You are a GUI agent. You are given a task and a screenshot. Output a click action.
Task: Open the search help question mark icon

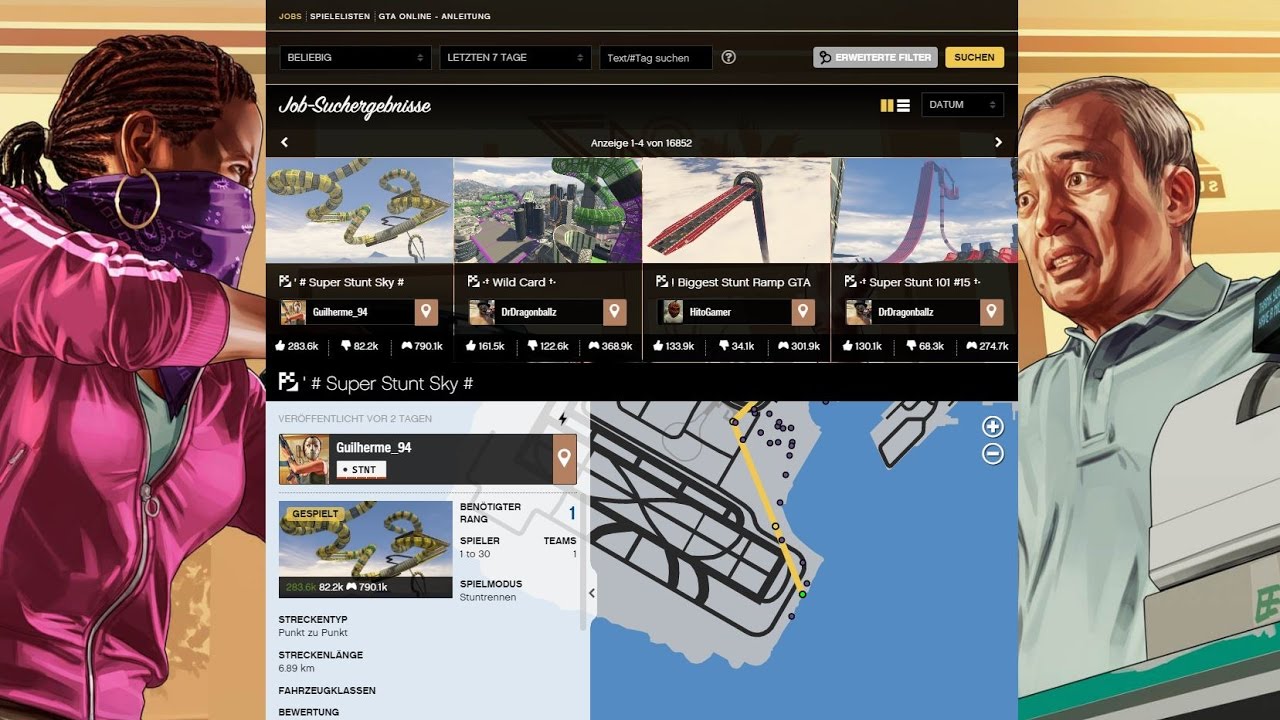tap(729, 57)
